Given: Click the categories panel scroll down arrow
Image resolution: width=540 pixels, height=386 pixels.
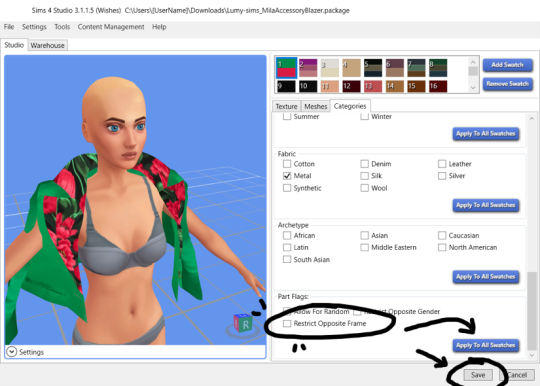Looking at the screenshot, I should click(x=532, y=355).
